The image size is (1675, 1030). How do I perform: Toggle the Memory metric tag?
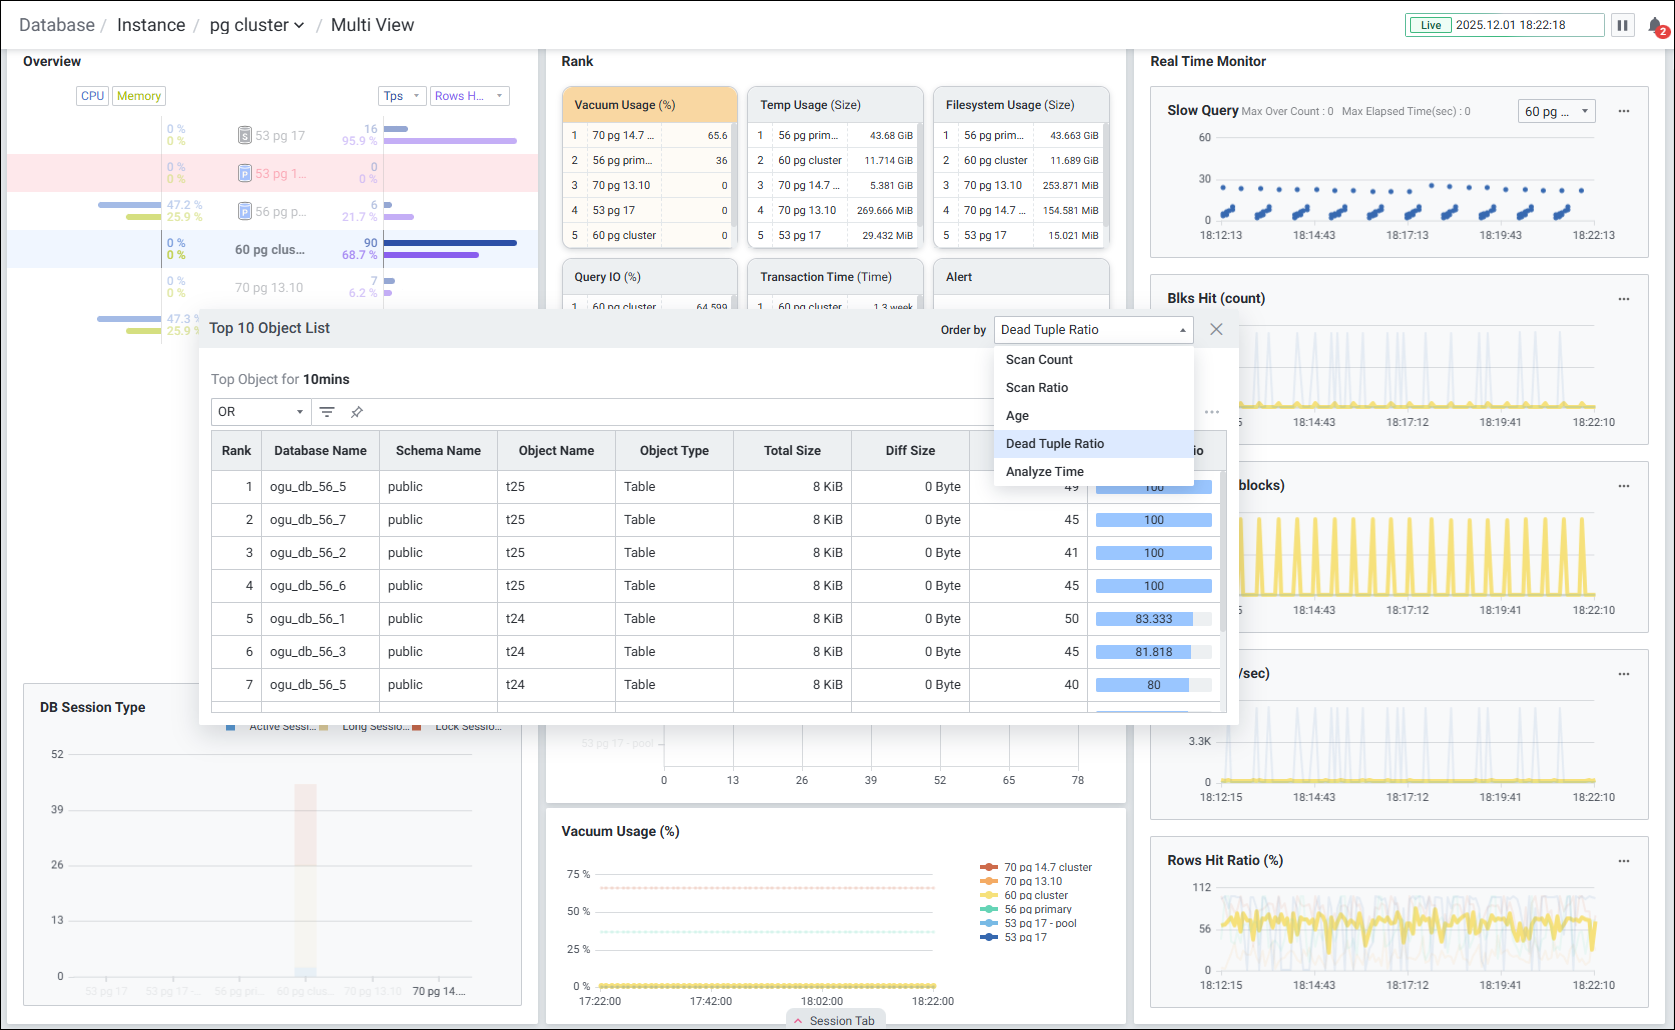139,96
